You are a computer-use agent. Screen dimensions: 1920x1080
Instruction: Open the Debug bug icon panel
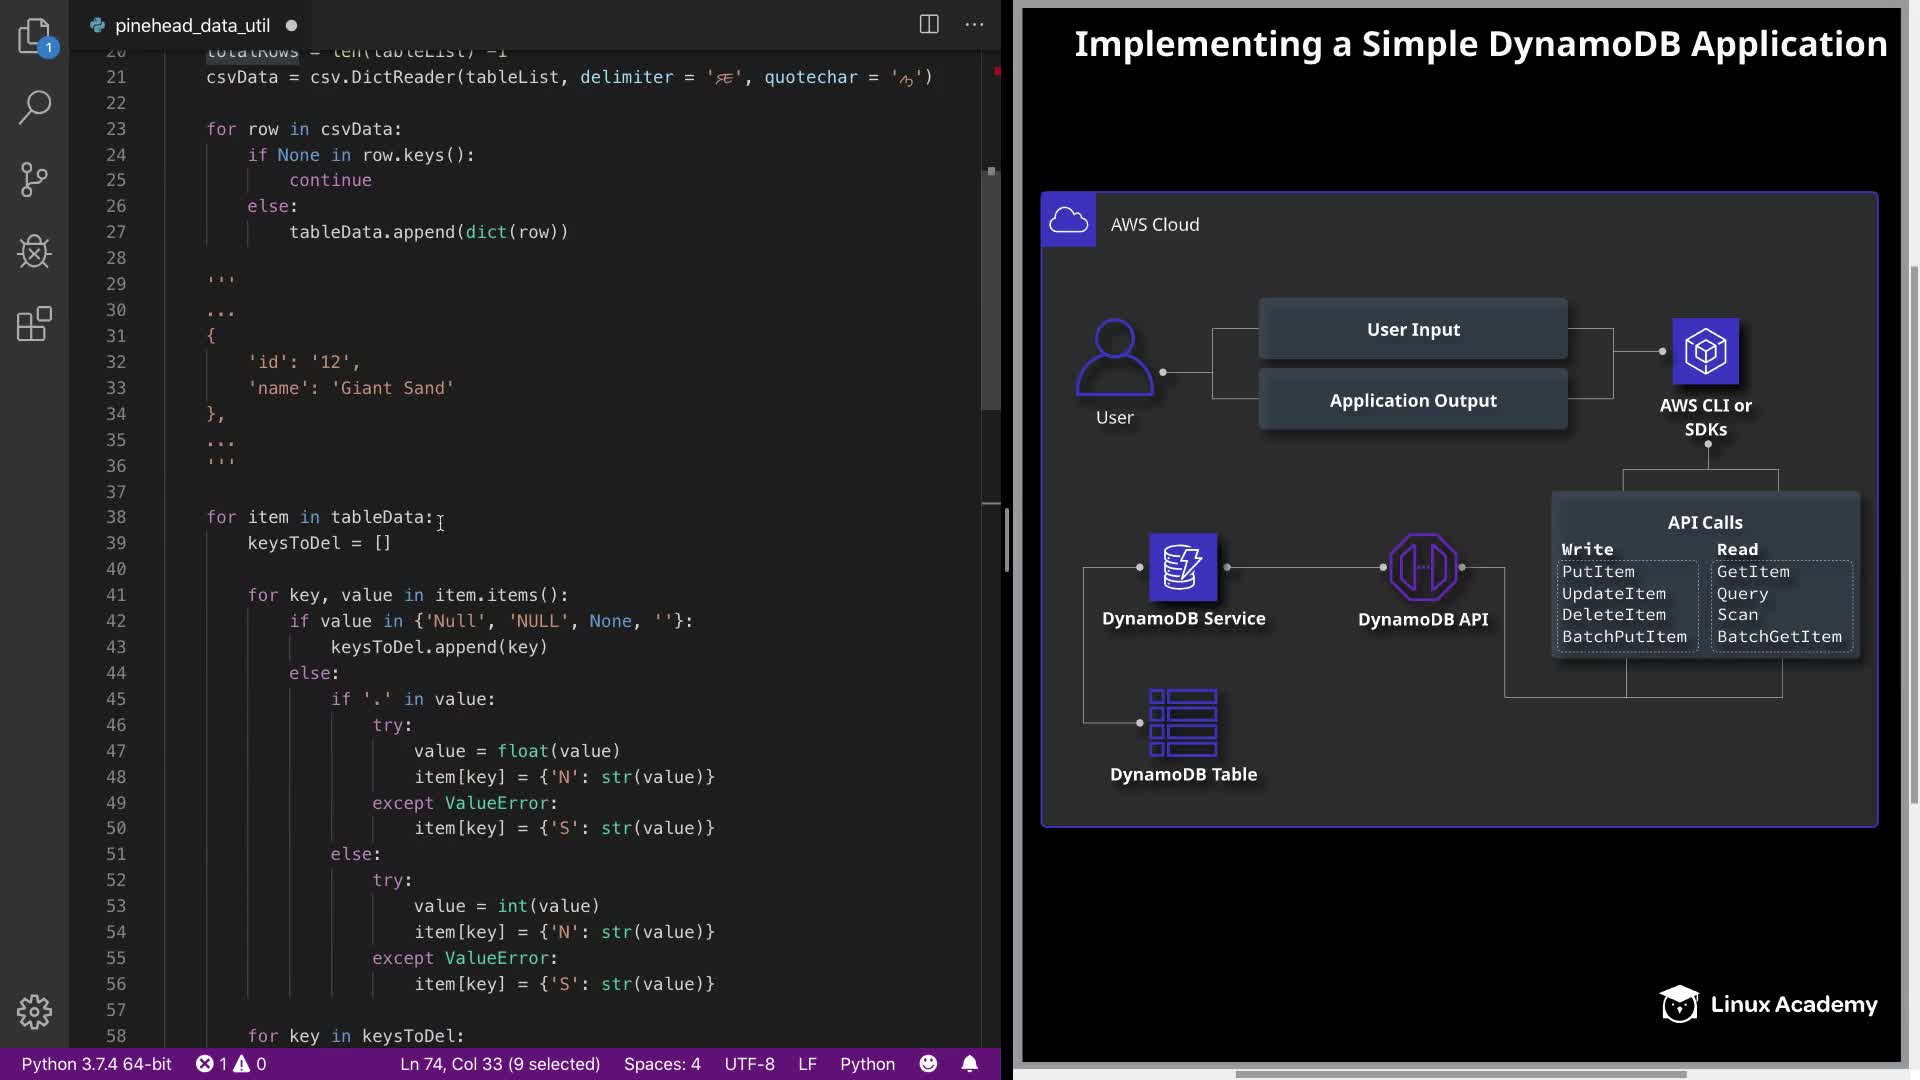pyautogui.click(x=35, y=252)
